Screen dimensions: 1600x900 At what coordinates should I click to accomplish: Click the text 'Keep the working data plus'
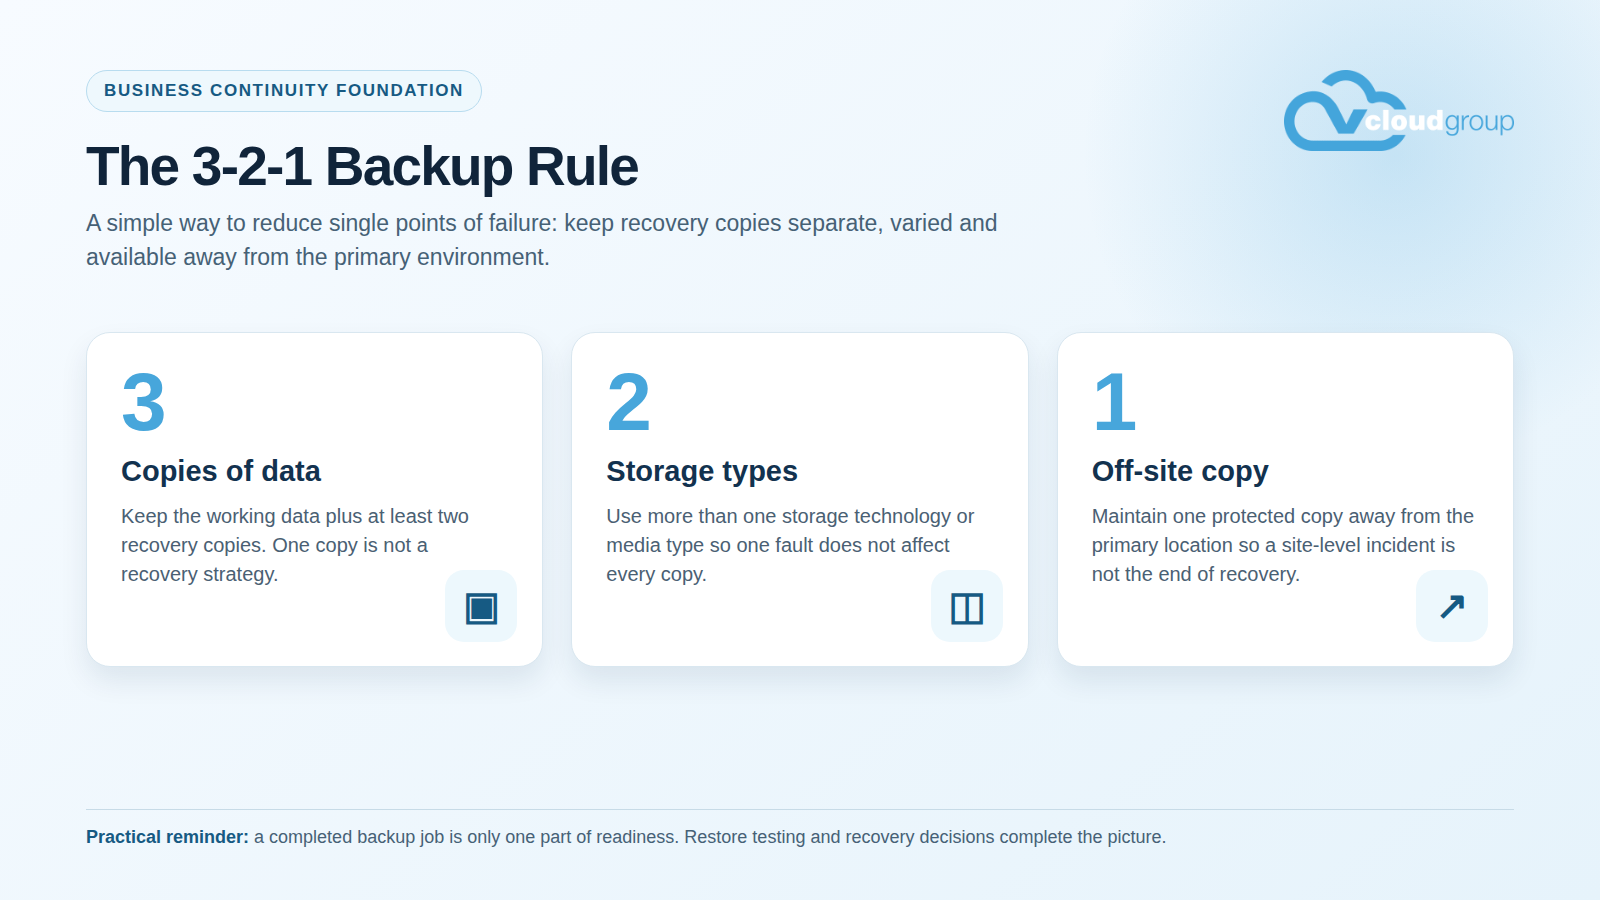coord(242,516)
